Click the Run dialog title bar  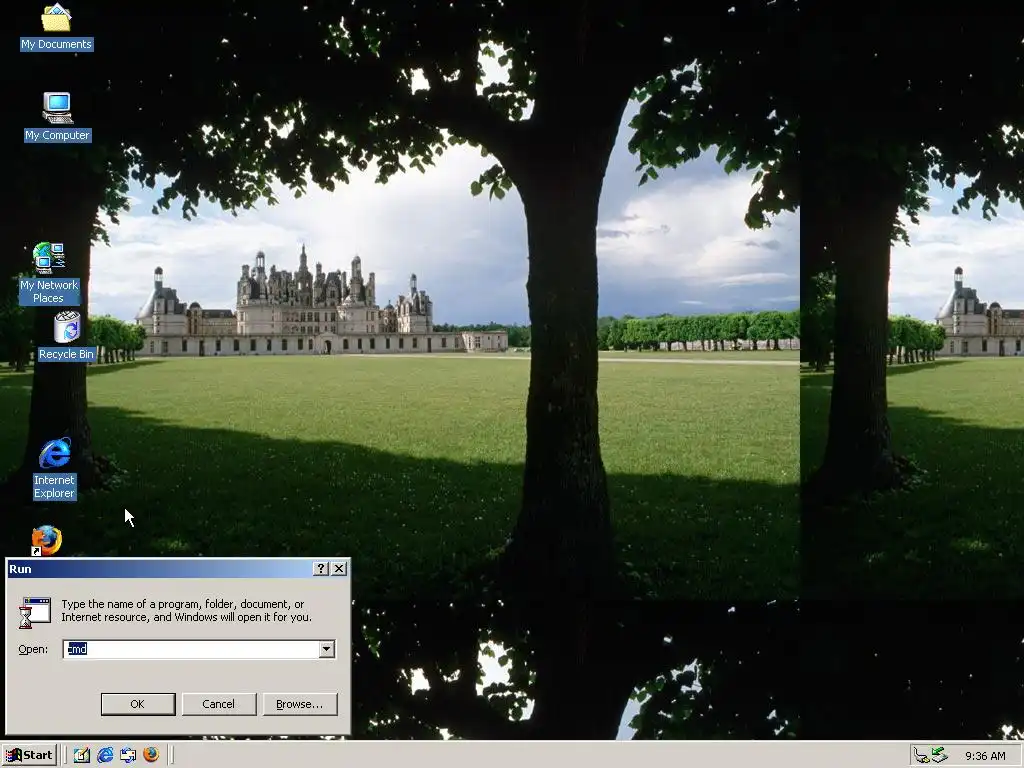(178, 569)
